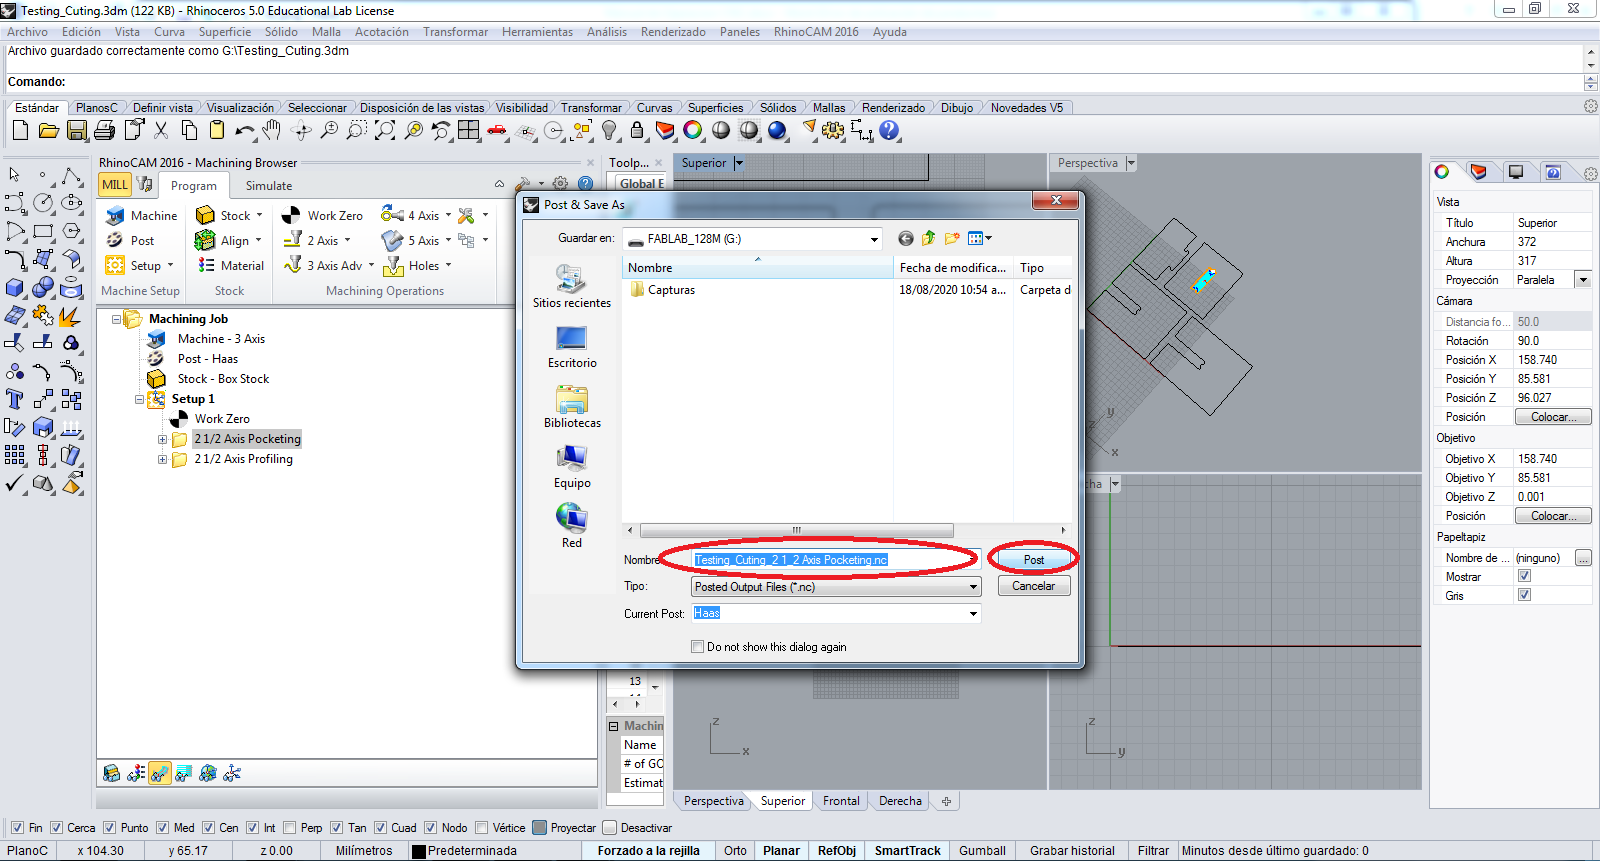Click the Nombre filename input field

pyautogui.click(x=836, y=560)
